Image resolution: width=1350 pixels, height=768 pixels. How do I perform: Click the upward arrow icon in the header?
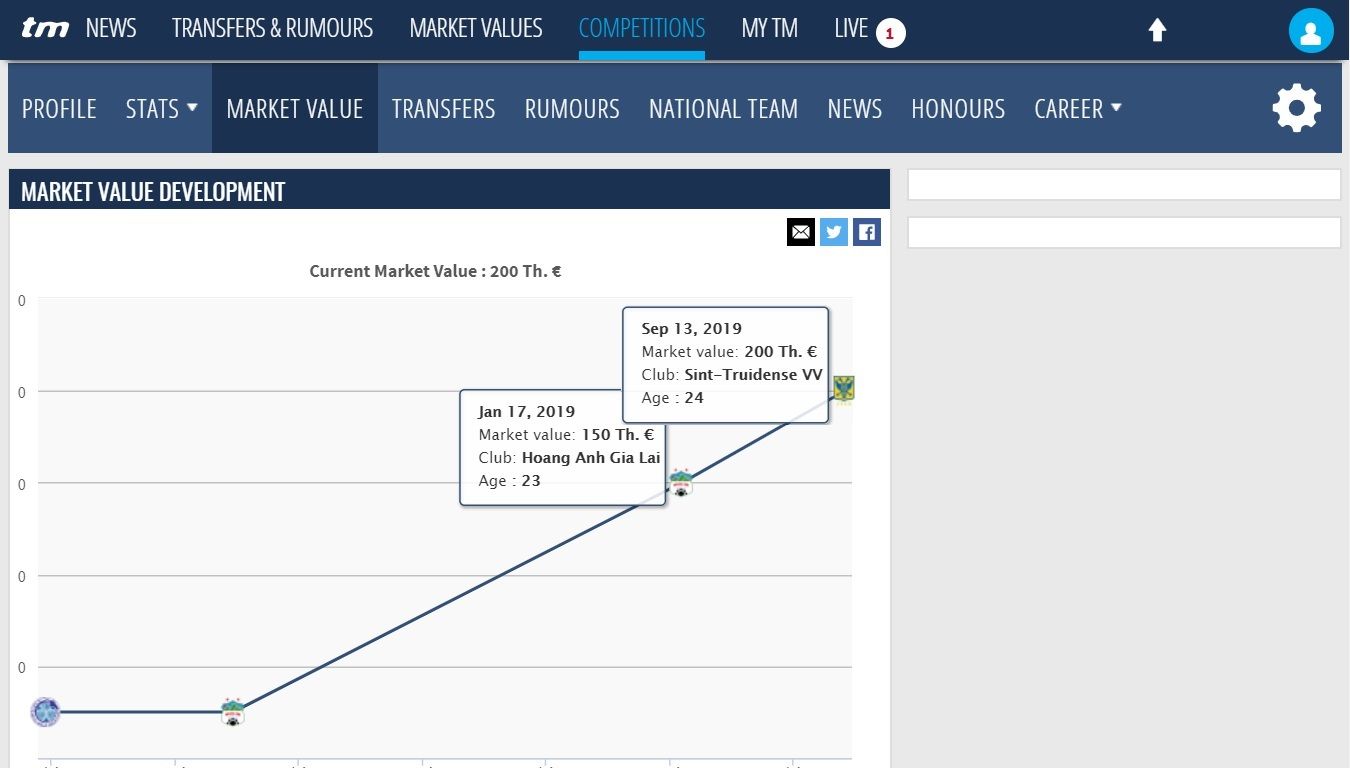click(1157, 30)
